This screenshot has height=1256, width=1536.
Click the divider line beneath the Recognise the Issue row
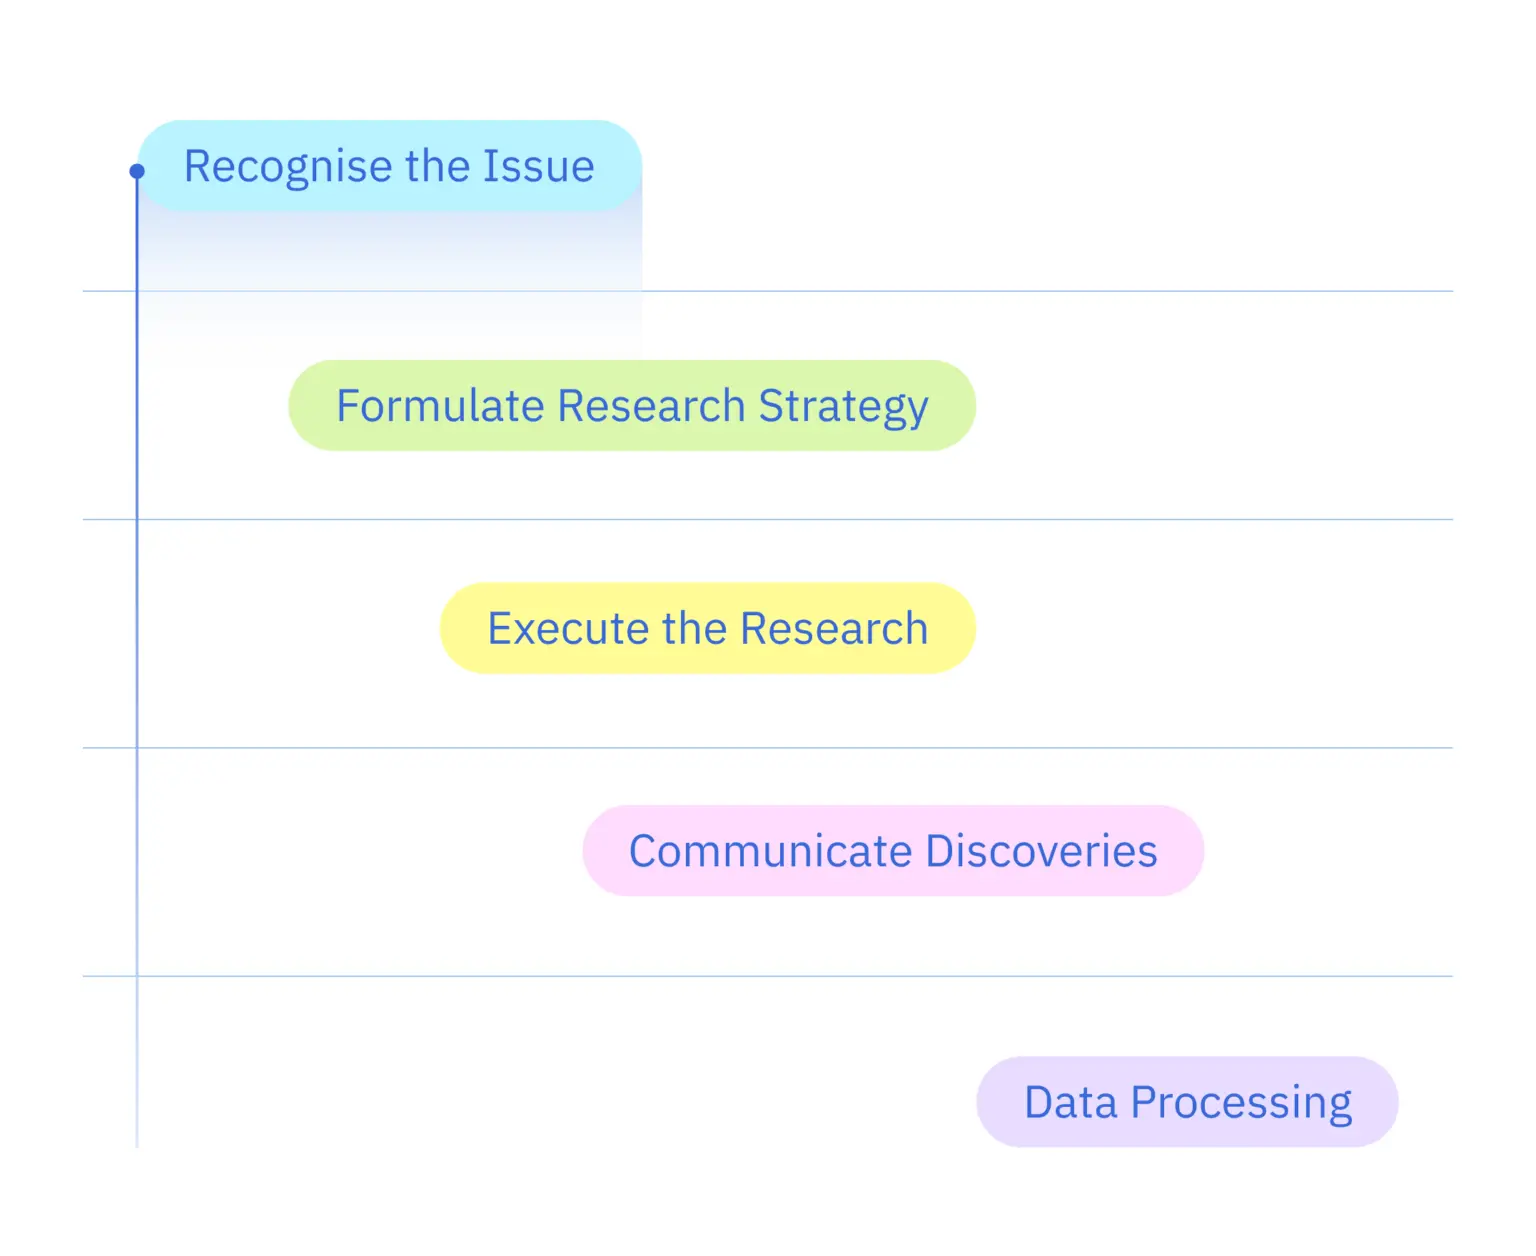(768, 291)
